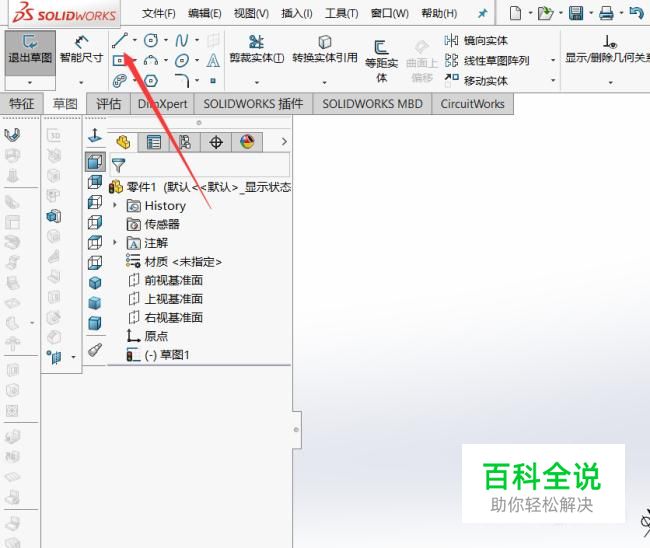Click the 等距实体 offset entities tool

381,61
